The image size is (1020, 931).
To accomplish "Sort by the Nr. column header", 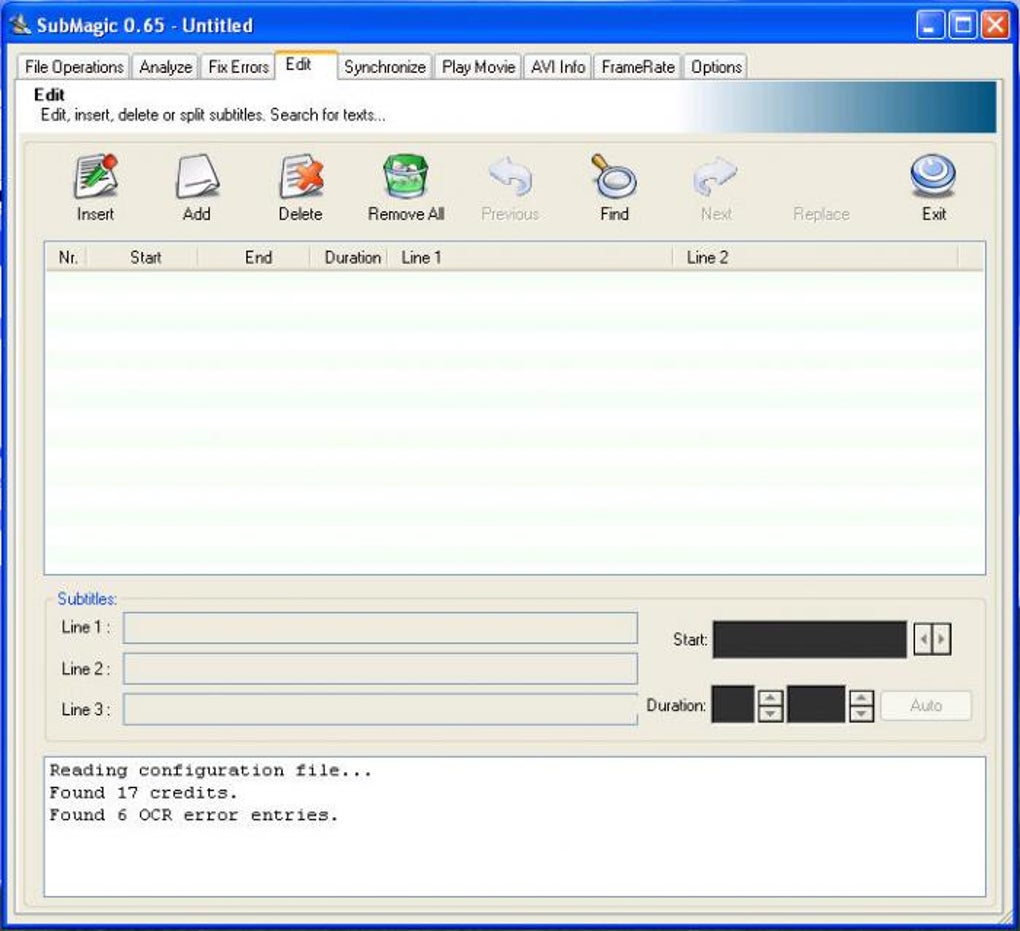I will 66,258.
